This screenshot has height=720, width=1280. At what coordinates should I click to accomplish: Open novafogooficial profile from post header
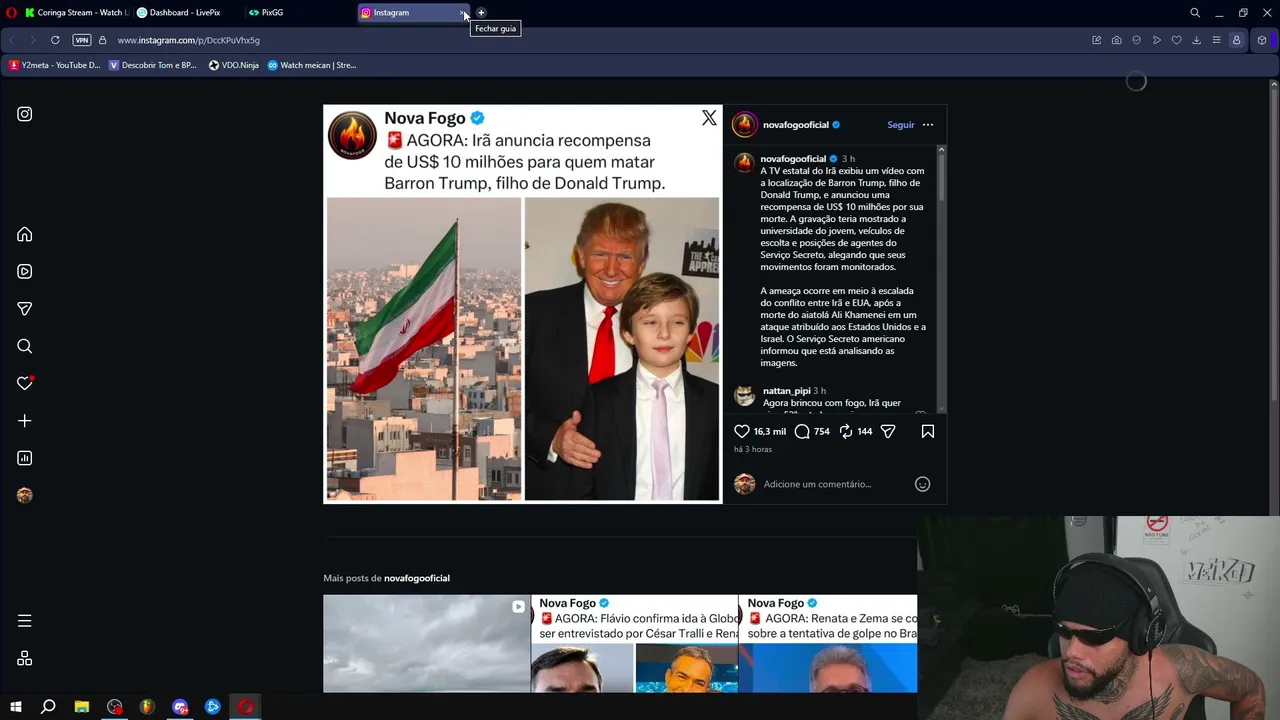click(x=796, y=125)
